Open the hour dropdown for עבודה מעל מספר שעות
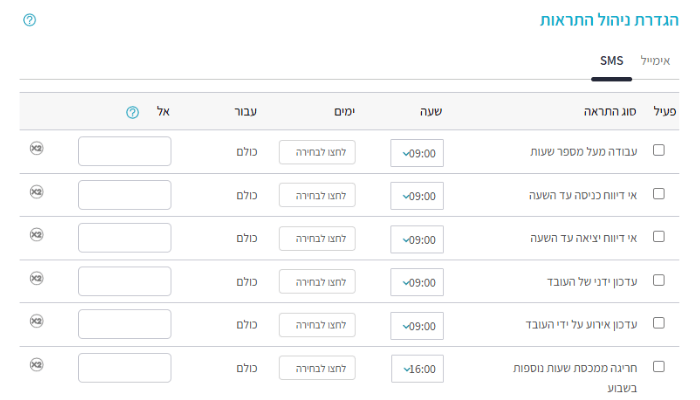The height and width of the screenshot is (400, 700). [x=417, y=153]
